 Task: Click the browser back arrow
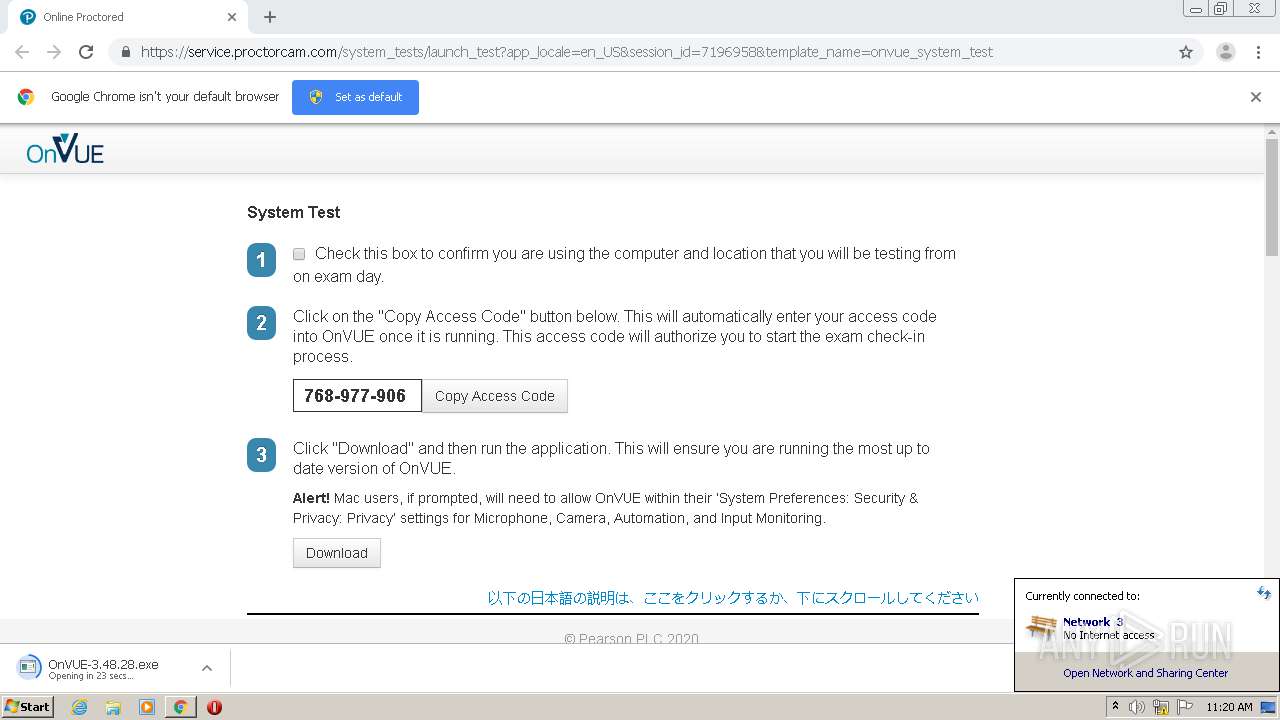22,52
